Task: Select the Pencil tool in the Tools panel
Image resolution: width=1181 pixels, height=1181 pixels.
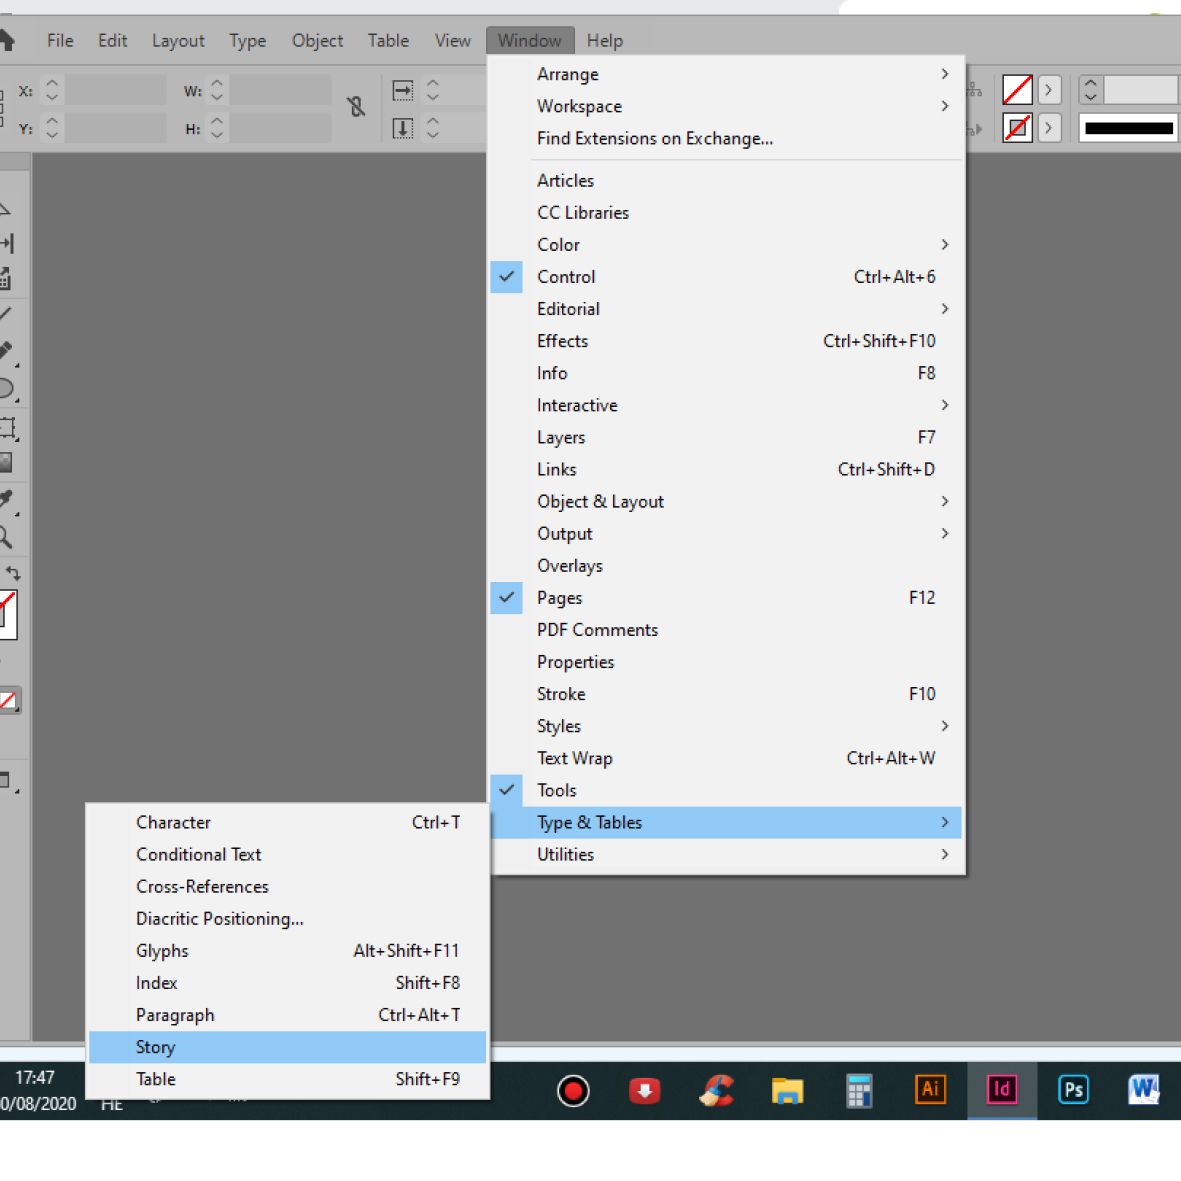Action: tap(6, 351)
